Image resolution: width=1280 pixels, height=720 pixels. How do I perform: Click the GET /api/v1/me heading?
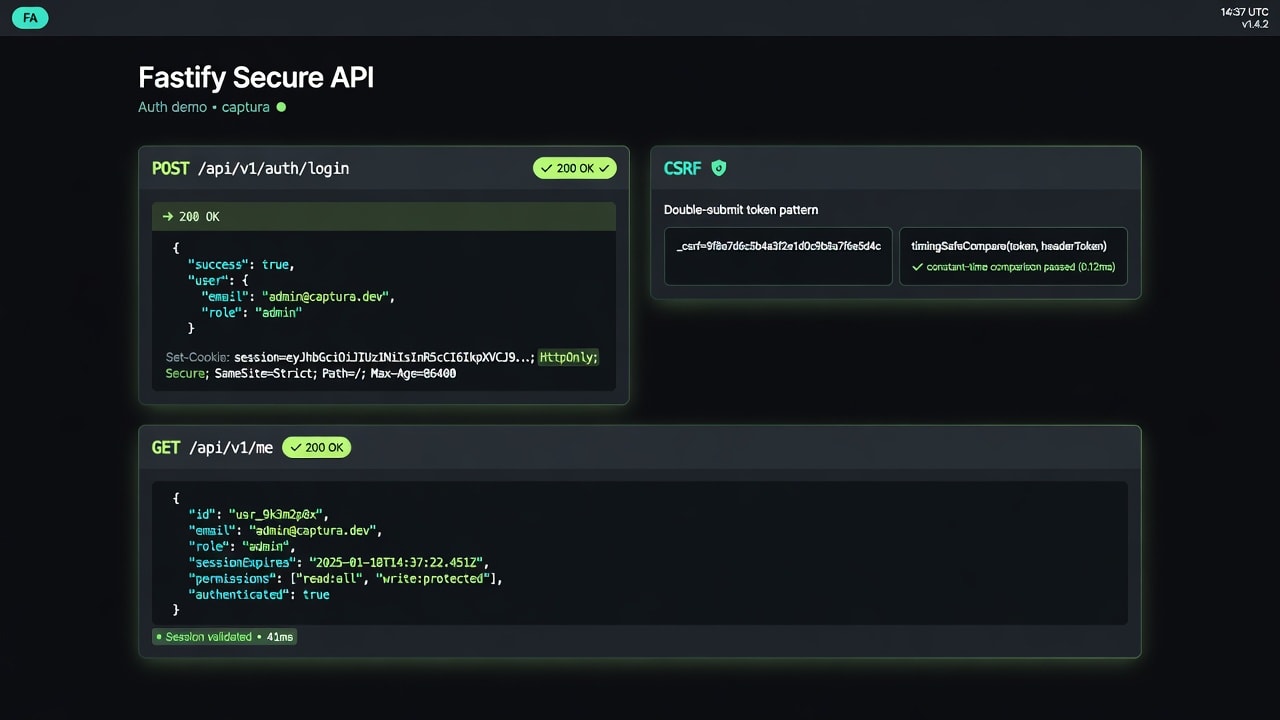click(212, 447)
